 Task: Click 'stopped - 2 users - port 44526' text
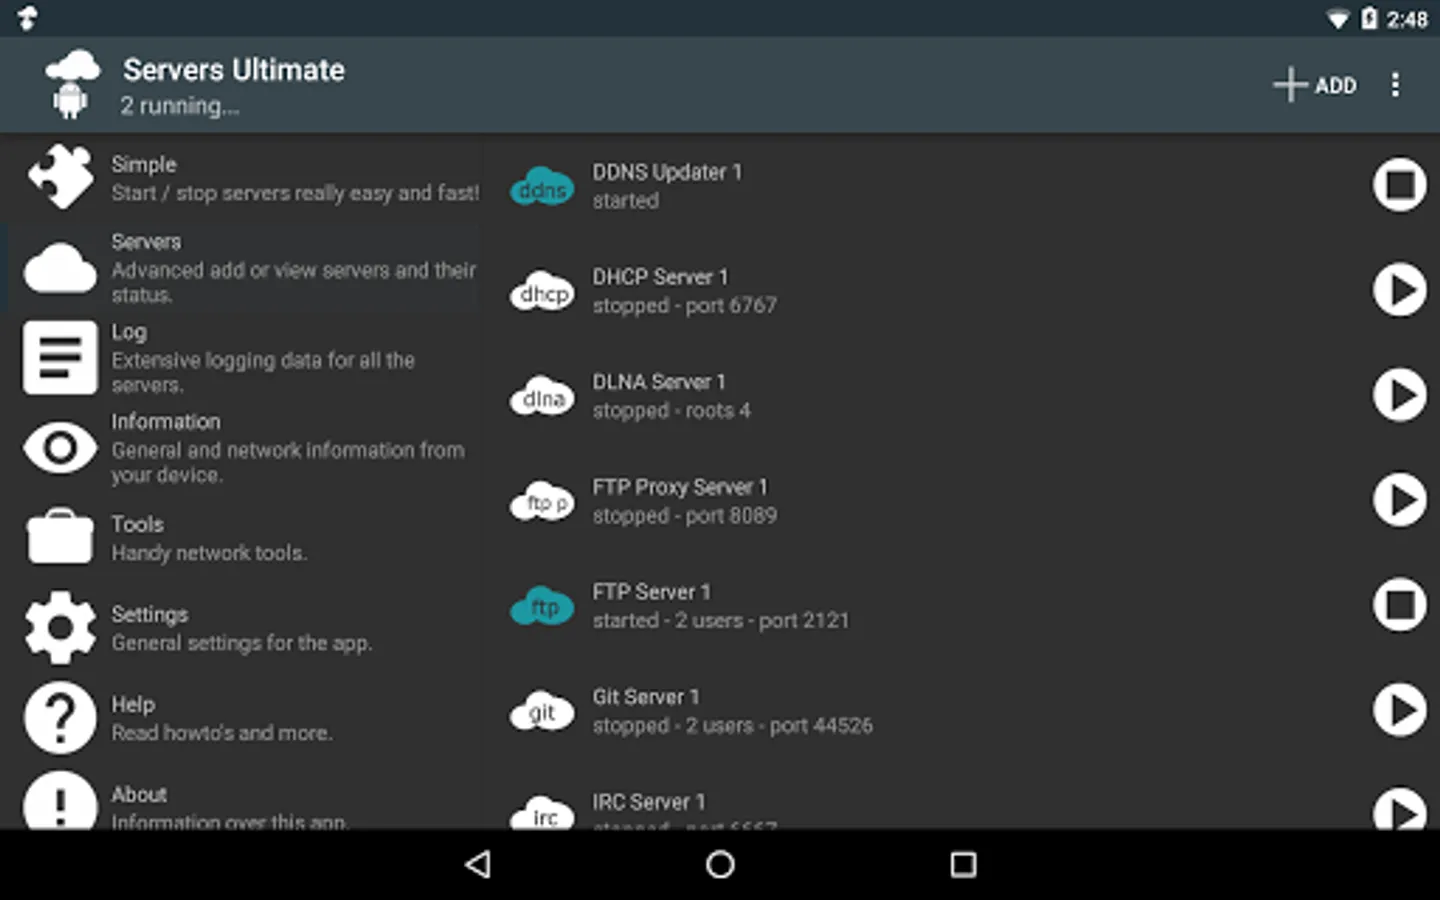click(x=733, y=725)
